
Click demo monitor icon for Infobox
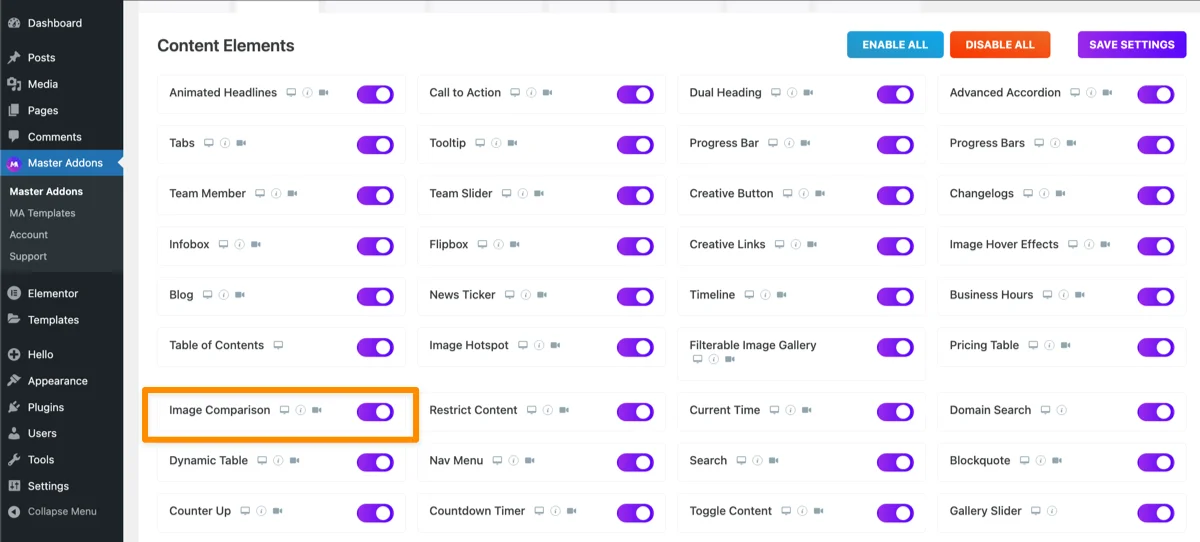[x=224, y=245]
